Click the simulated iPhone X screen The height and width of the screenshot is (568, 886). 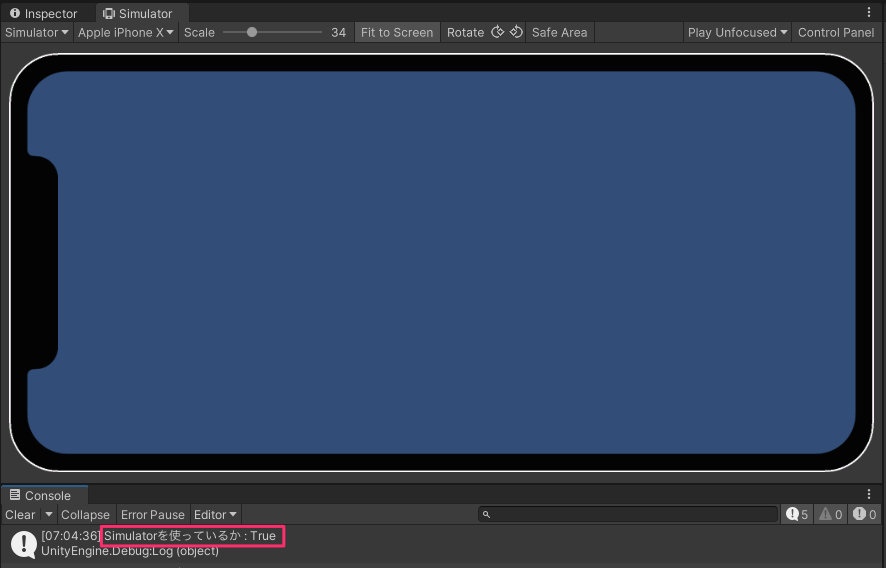441,262
